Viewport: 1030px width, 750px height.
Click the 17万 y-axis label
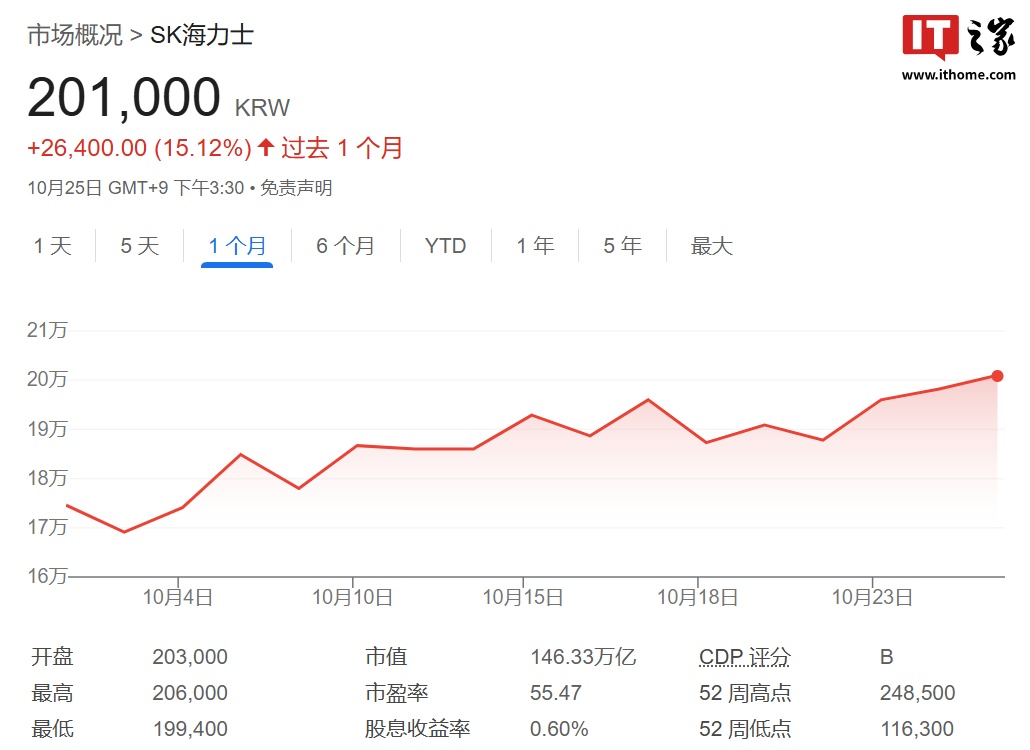pyautogui.click(x=47, y=527)
